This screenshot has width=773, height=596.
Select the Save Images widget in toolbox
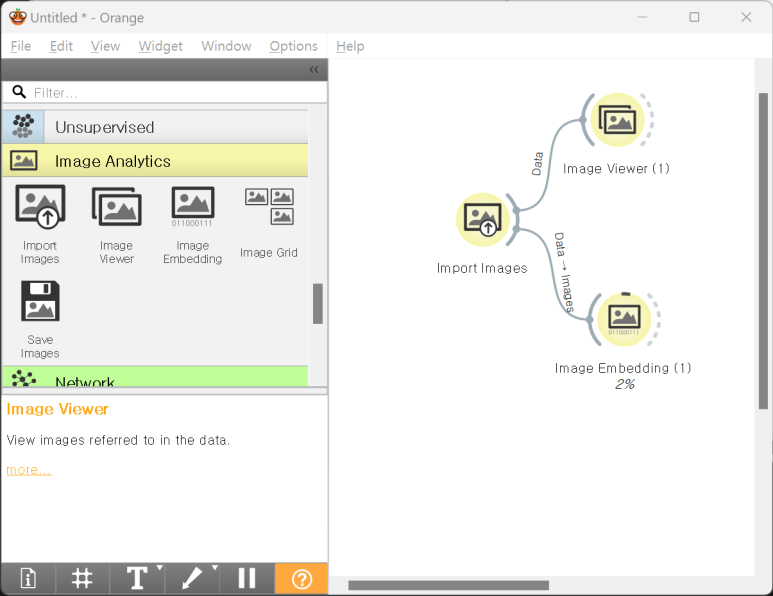40,319
